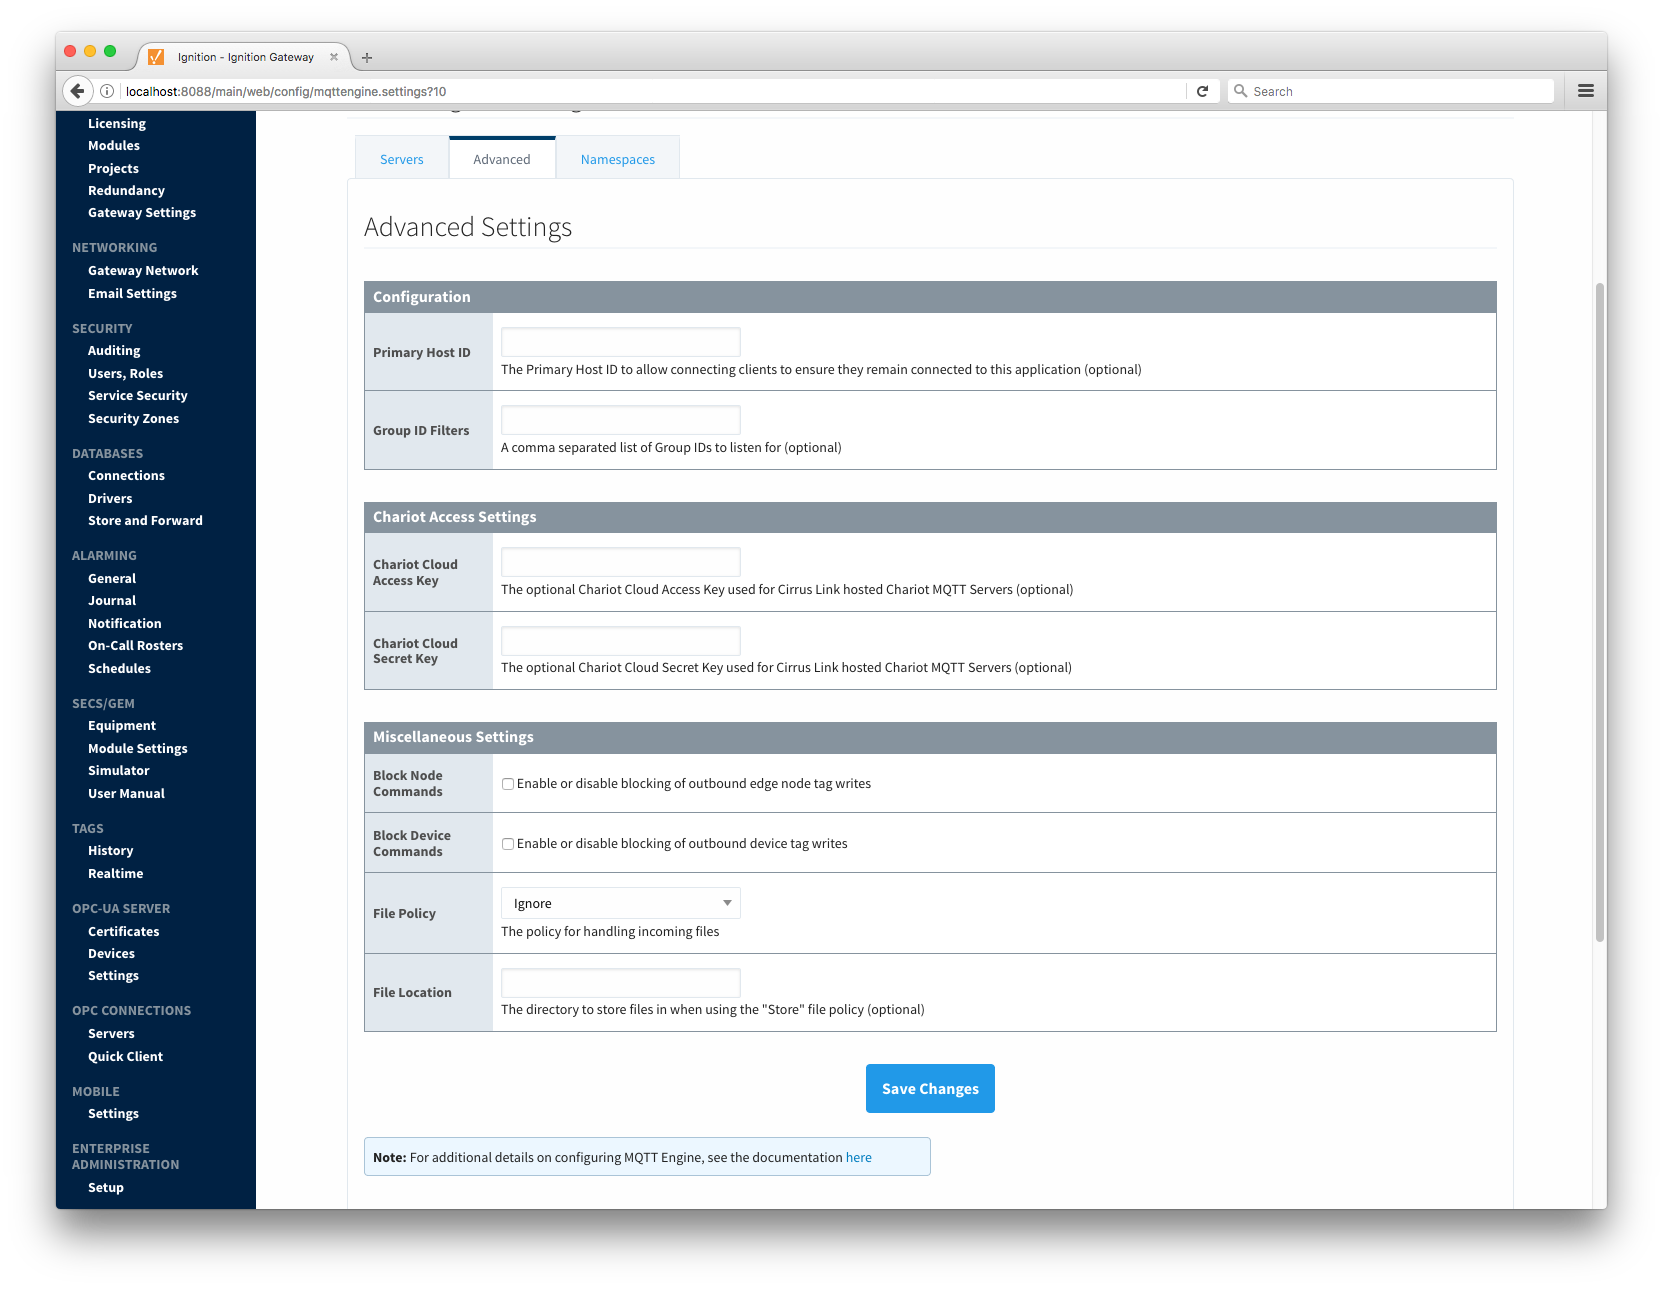
Task: Close the Ignition Gateway browser tab
Action: pos(334,57)
